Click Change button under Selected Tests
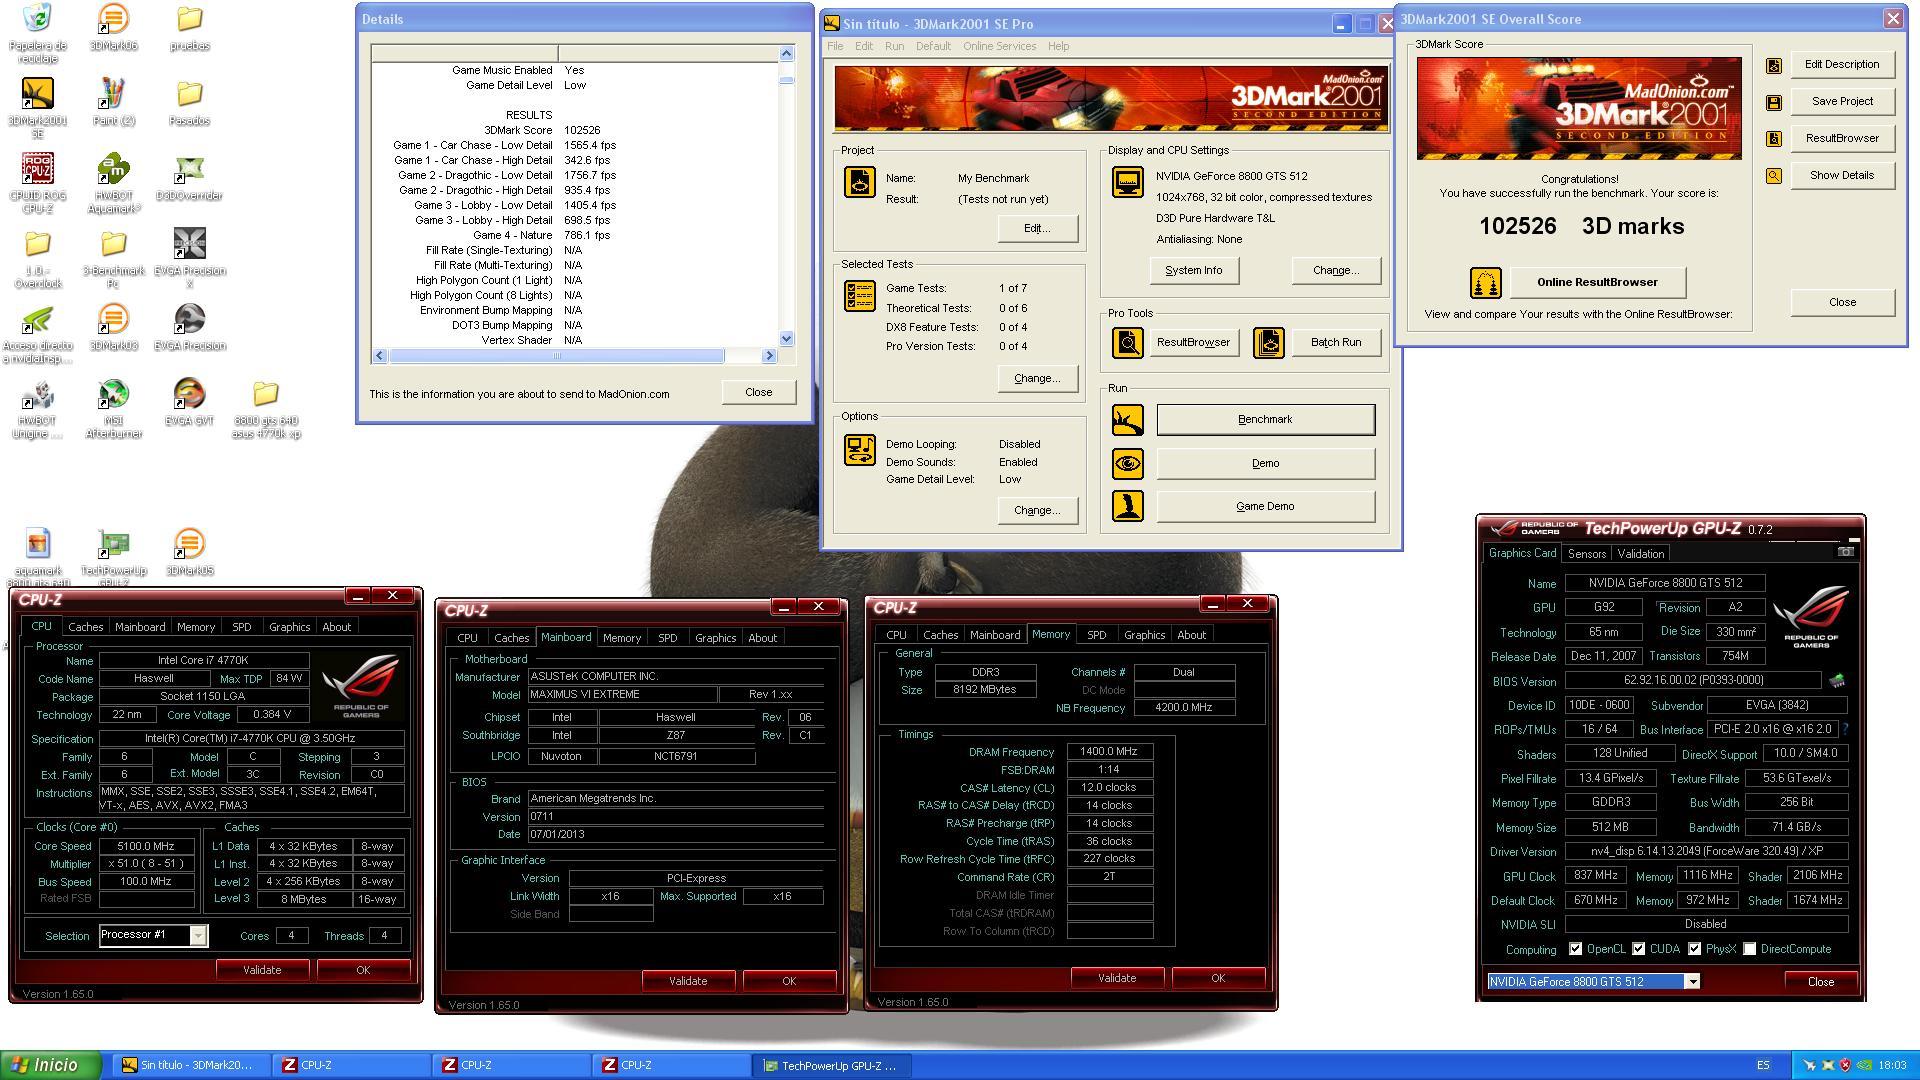This screenshot has width=1920, height=1080. pos(1037,379)
